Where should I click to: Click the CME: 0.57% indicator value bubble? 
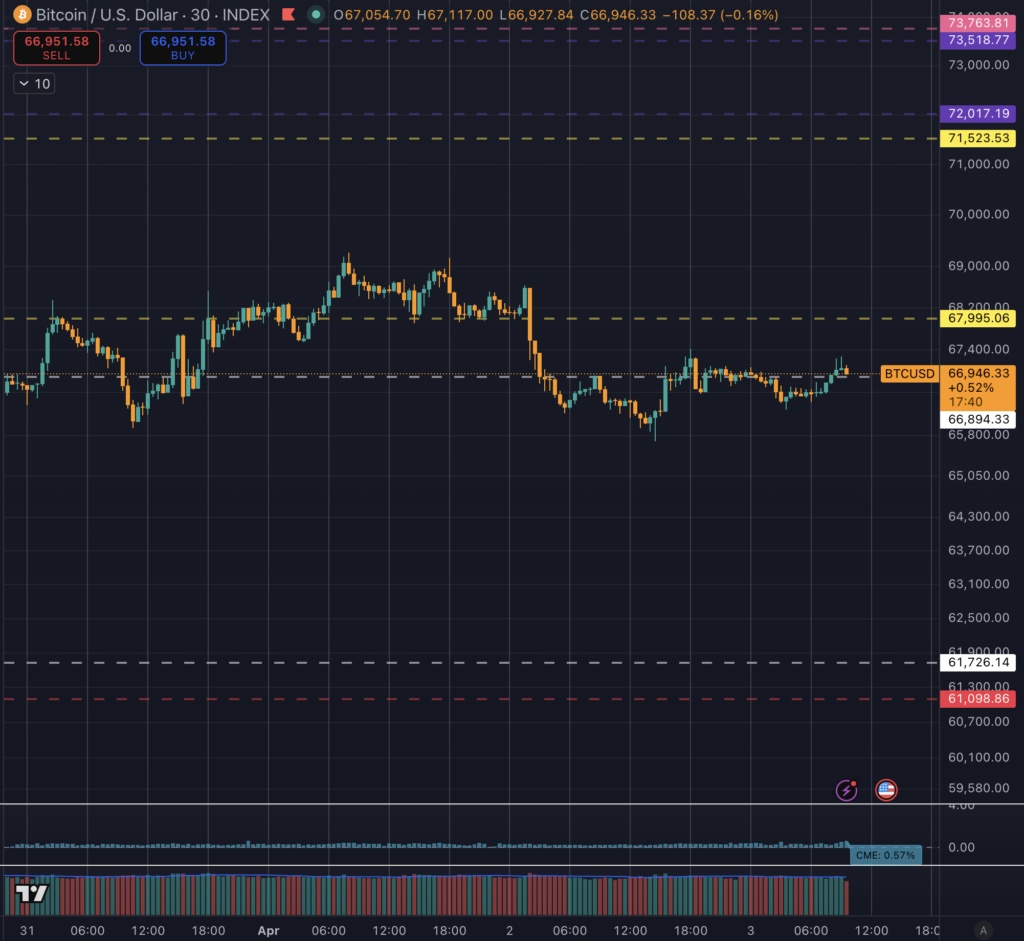tap(888, 854)
